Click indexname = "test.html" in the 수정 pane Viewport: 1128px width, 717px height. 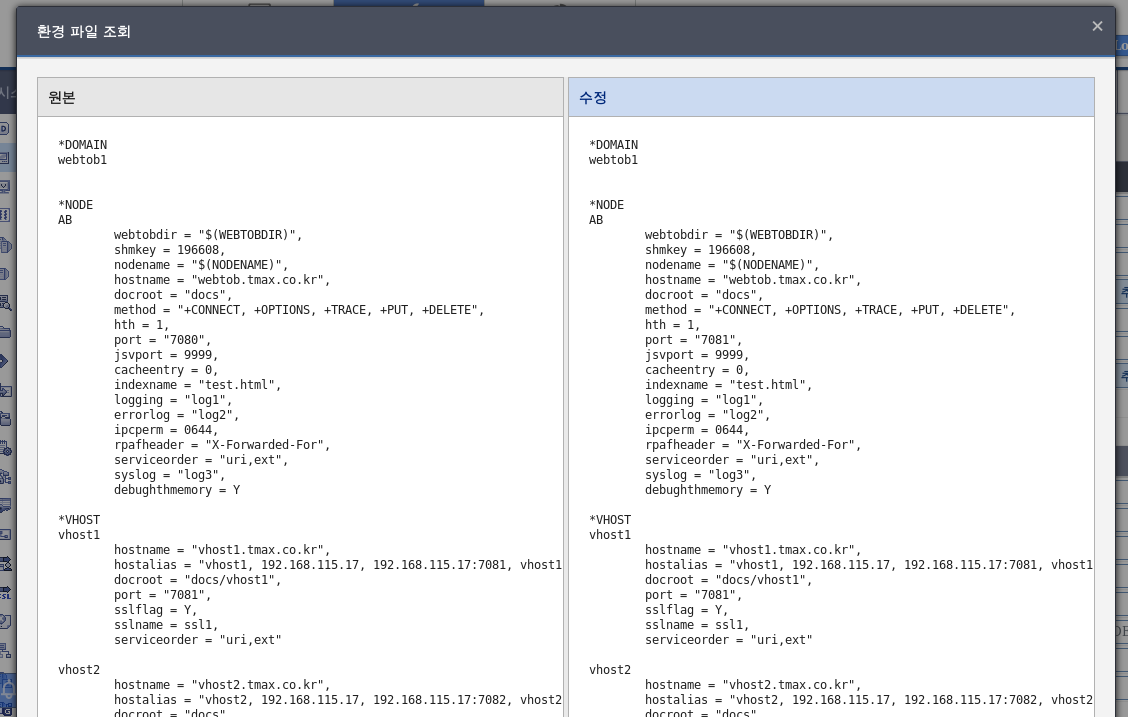pyautogui.click(x=728, y=385)
